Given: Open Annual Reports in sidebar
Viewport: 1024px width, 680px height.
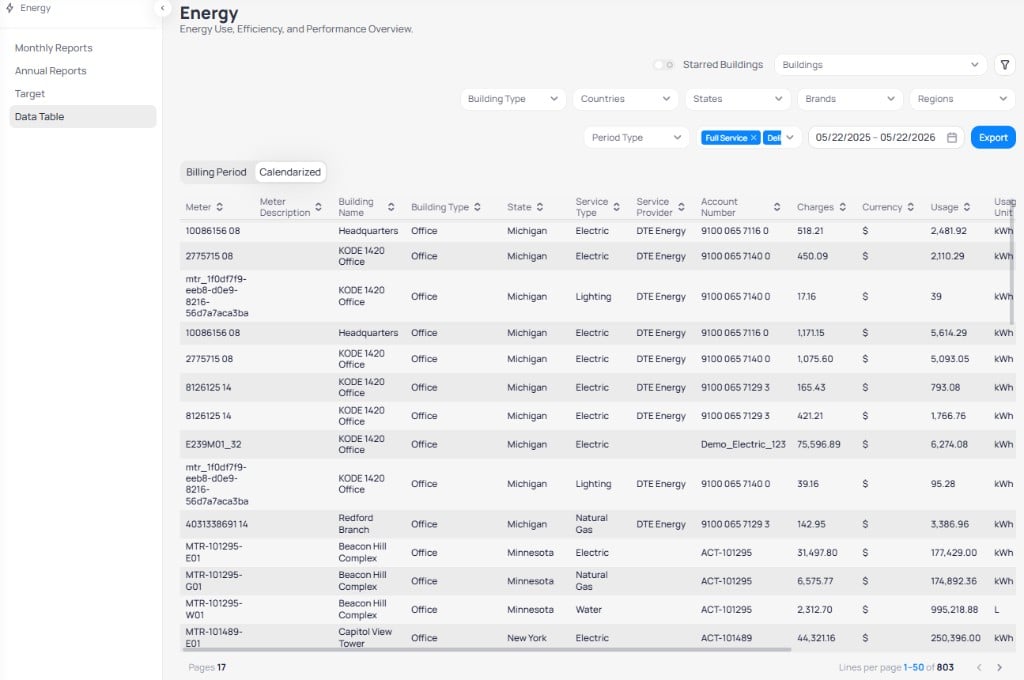Looking at the screenshot, I should (x=50, y=71).
